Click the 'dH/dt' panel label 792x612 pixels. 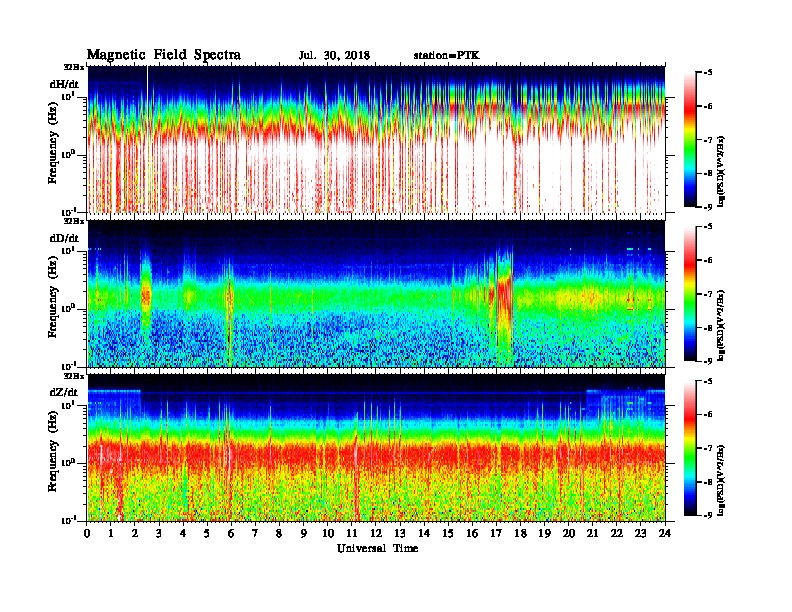64,84
